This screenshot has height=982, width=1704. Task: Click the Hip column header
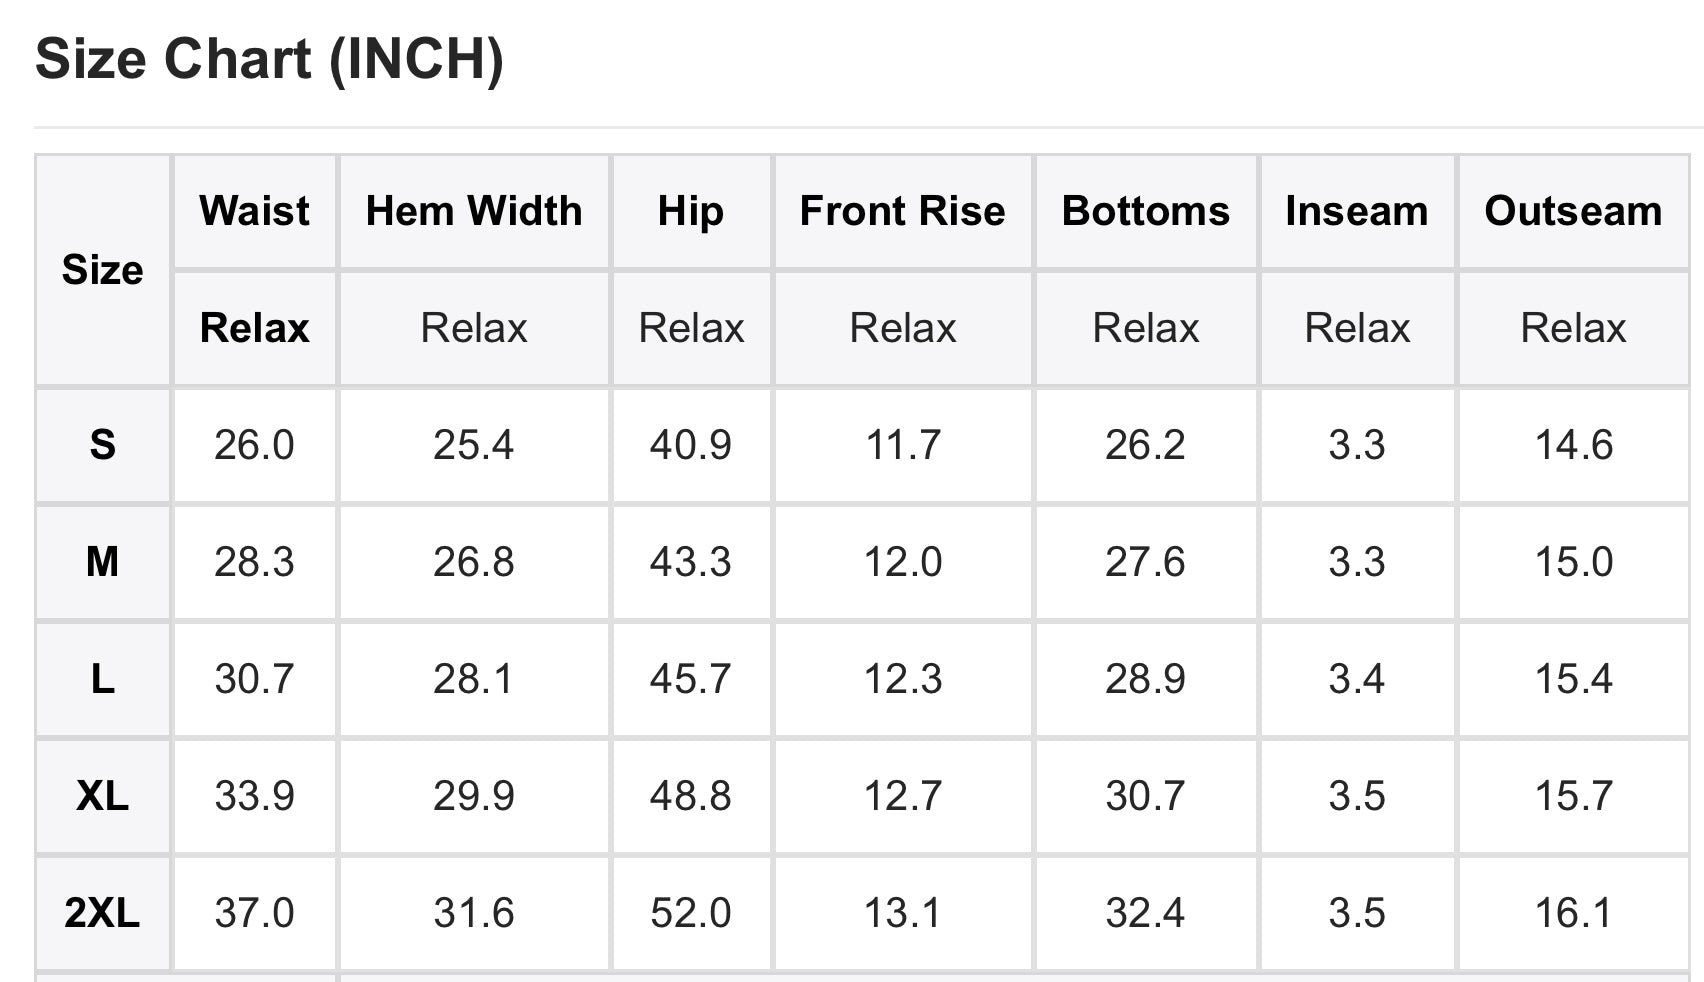pyautogui.click(x=691, y=212)
